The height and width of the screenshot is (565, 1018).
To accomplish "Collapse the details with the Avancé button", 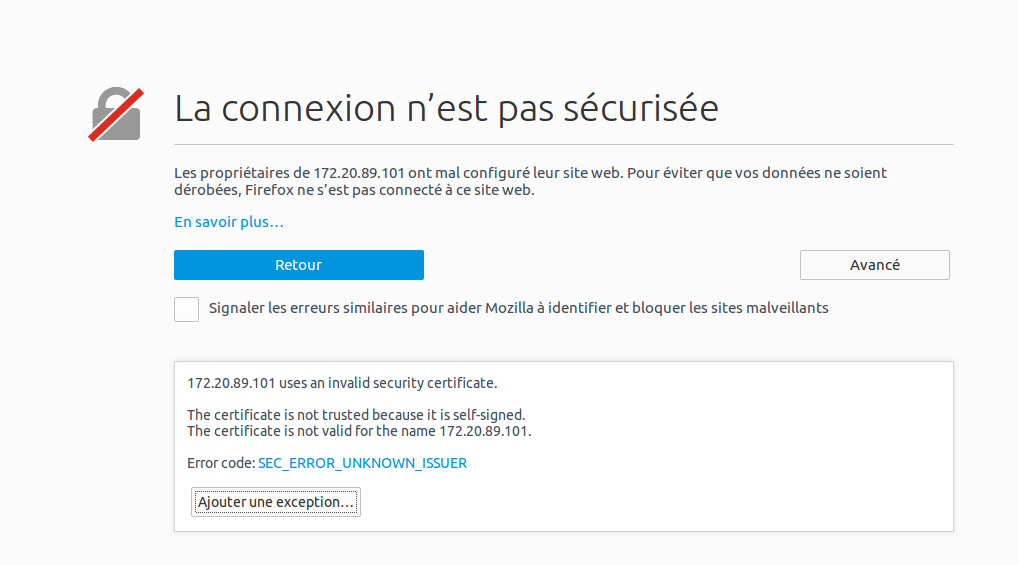I will [874, 265].
